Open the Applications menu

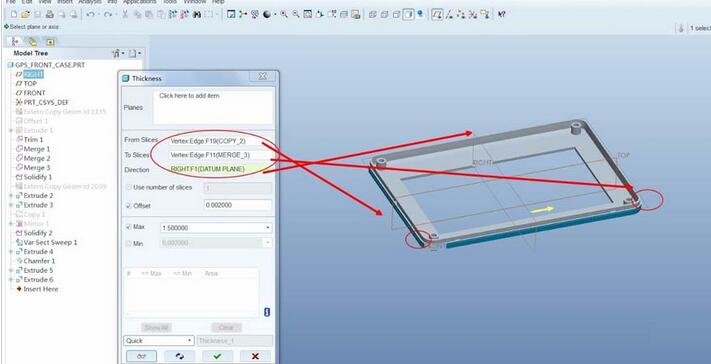click(x=140, y=2)
